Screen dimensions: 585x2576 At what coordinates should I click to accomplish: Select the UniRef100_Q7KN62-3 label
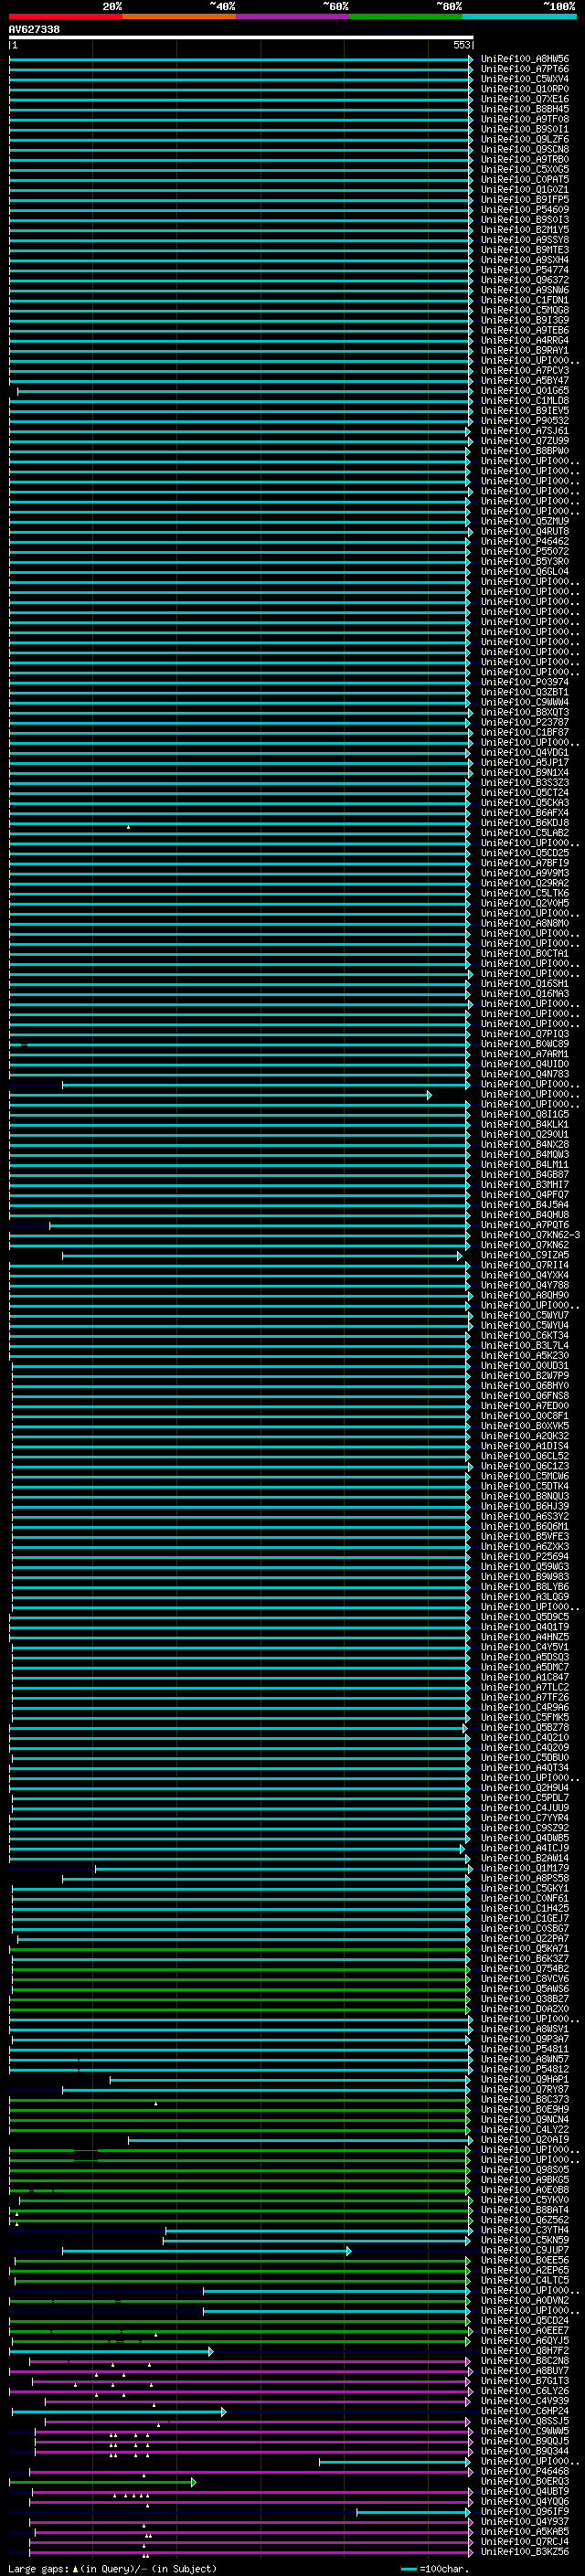point(530,1235)
